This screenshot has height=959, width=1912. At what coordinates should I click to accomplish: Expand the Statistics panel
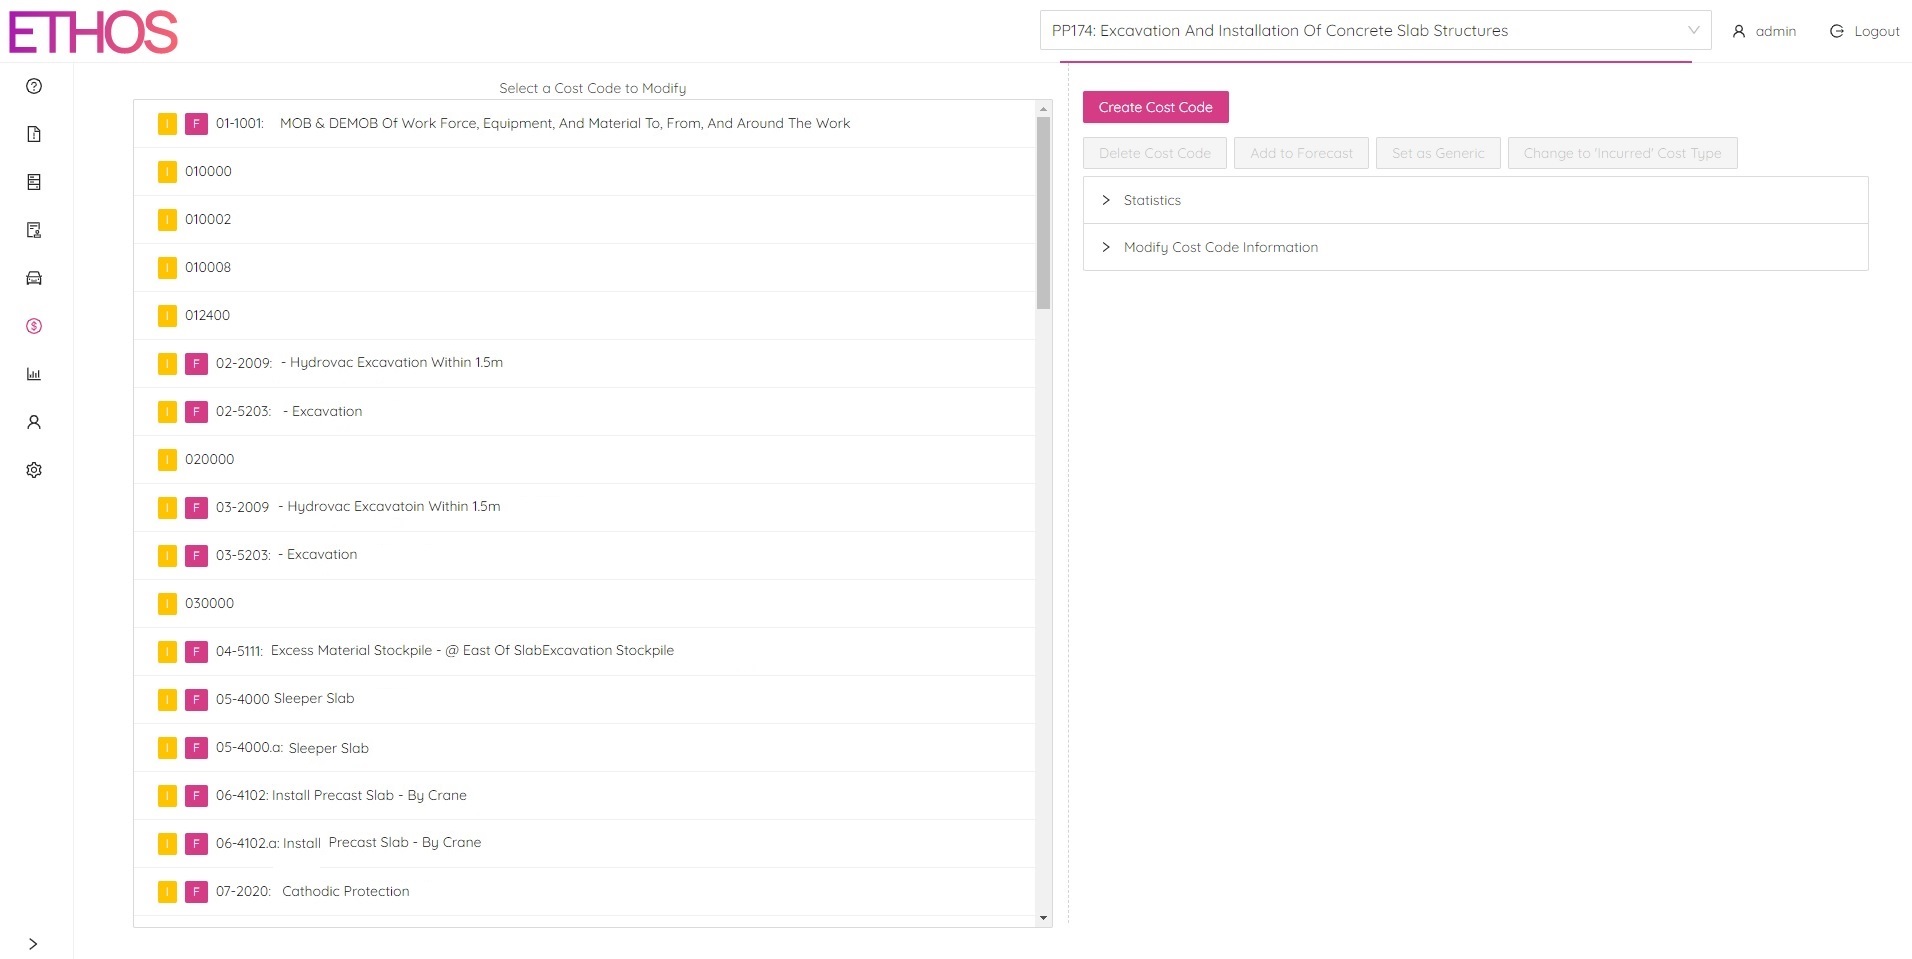(x=1151, y=200)
